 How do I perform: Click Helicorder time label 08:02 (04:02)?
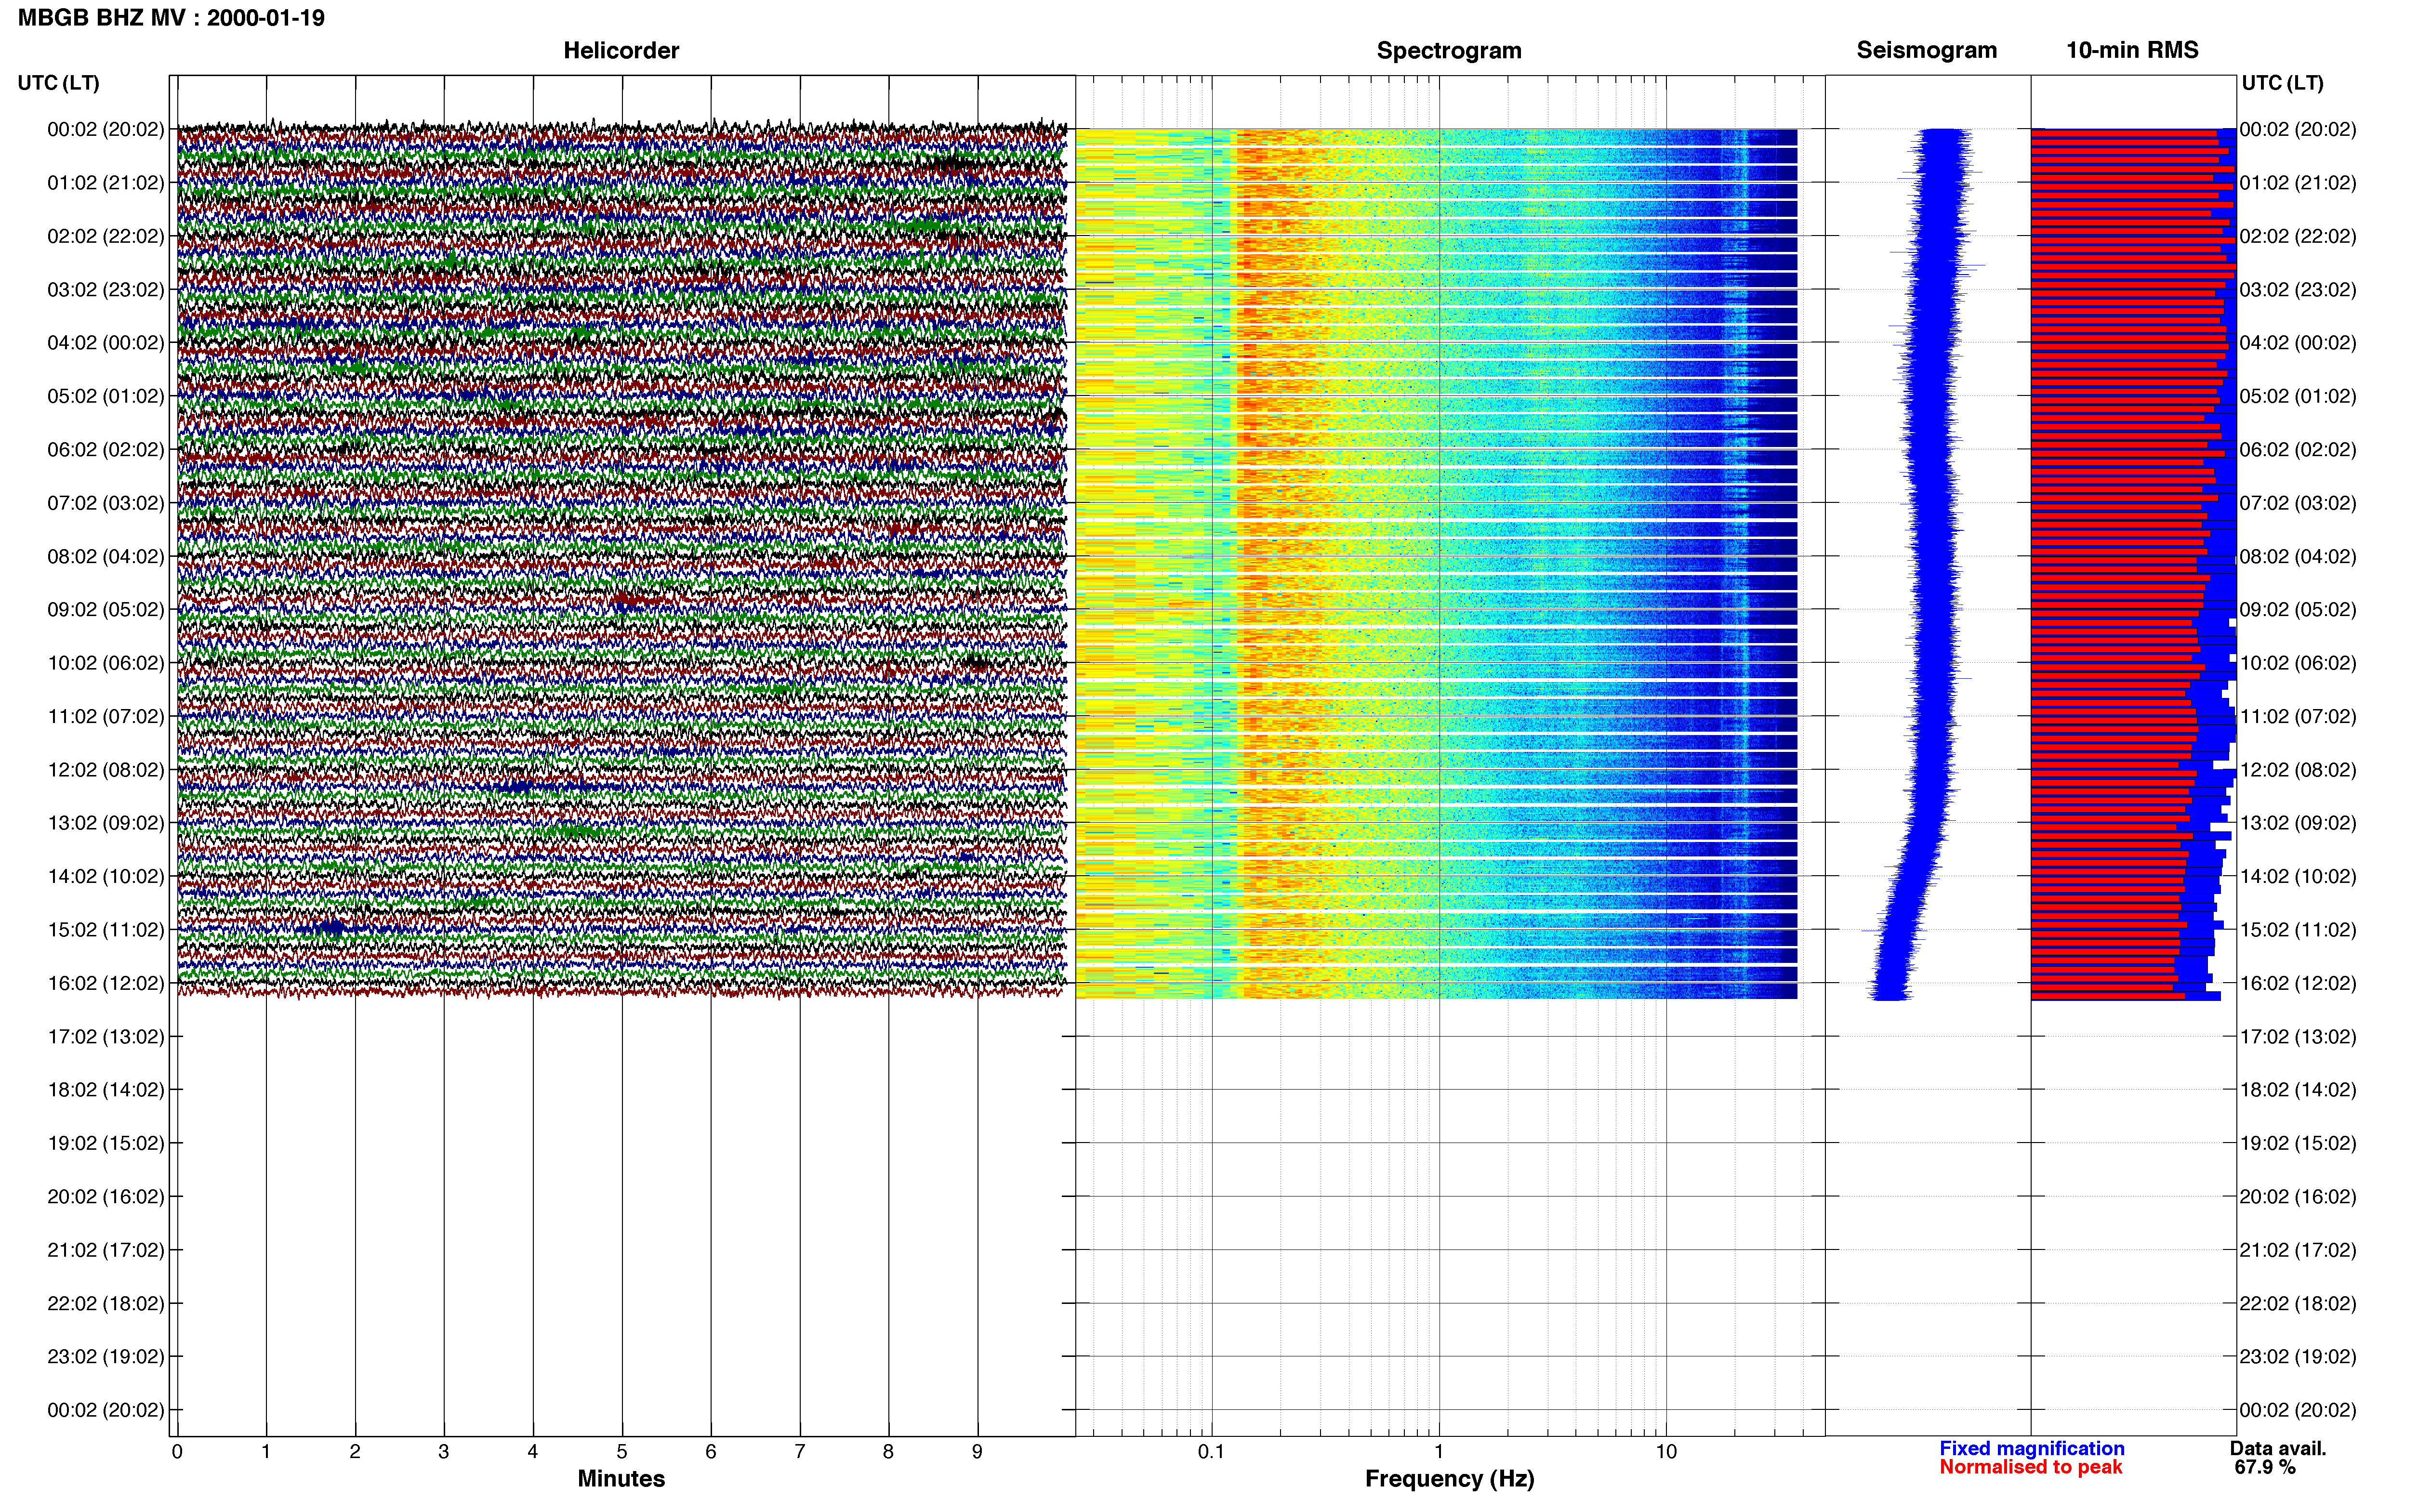coord(106,556)
